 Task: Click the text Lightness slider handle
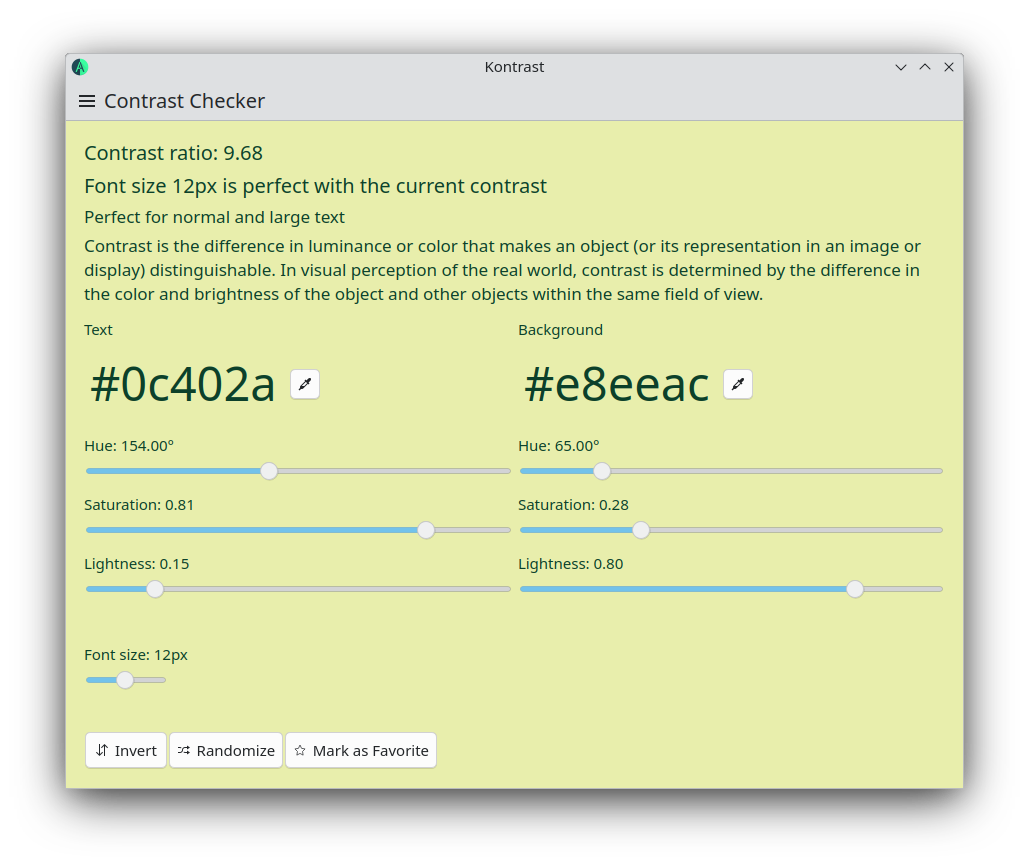click(155, 589)
